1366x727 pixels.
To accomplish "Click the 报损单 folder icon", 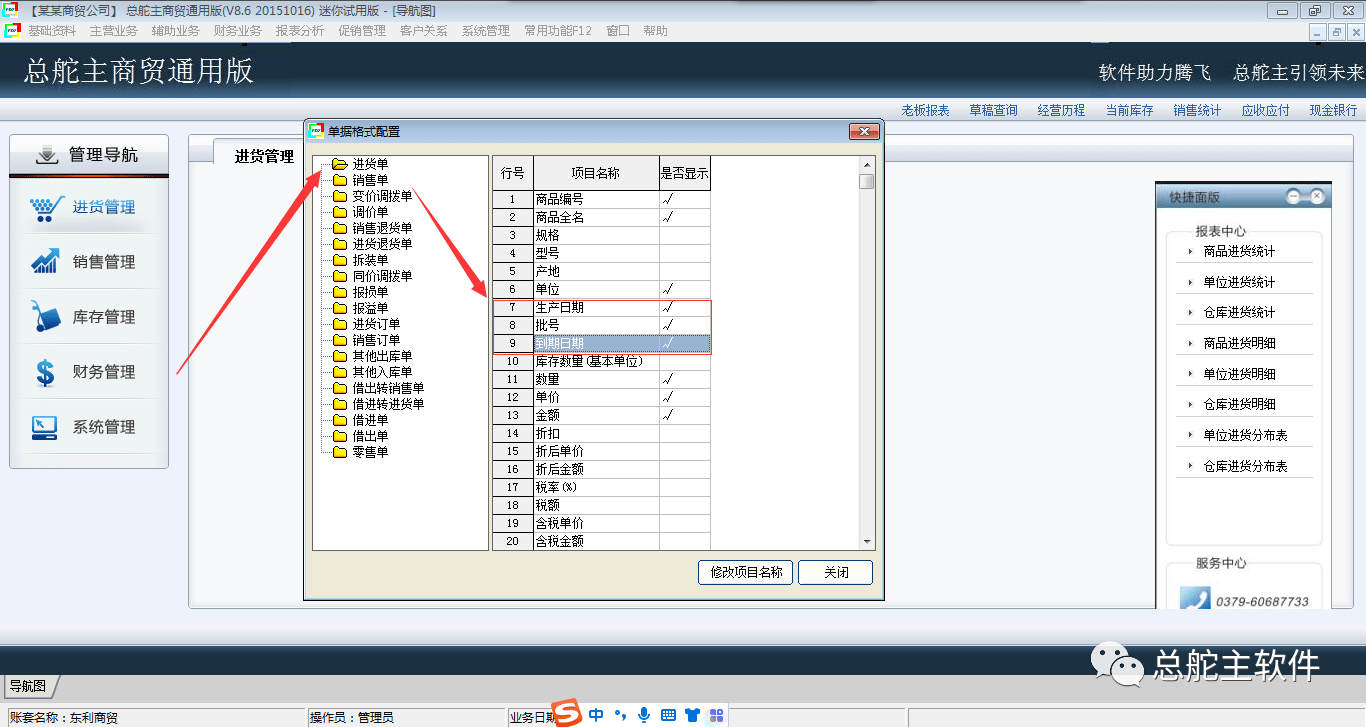I will [340, 292].
